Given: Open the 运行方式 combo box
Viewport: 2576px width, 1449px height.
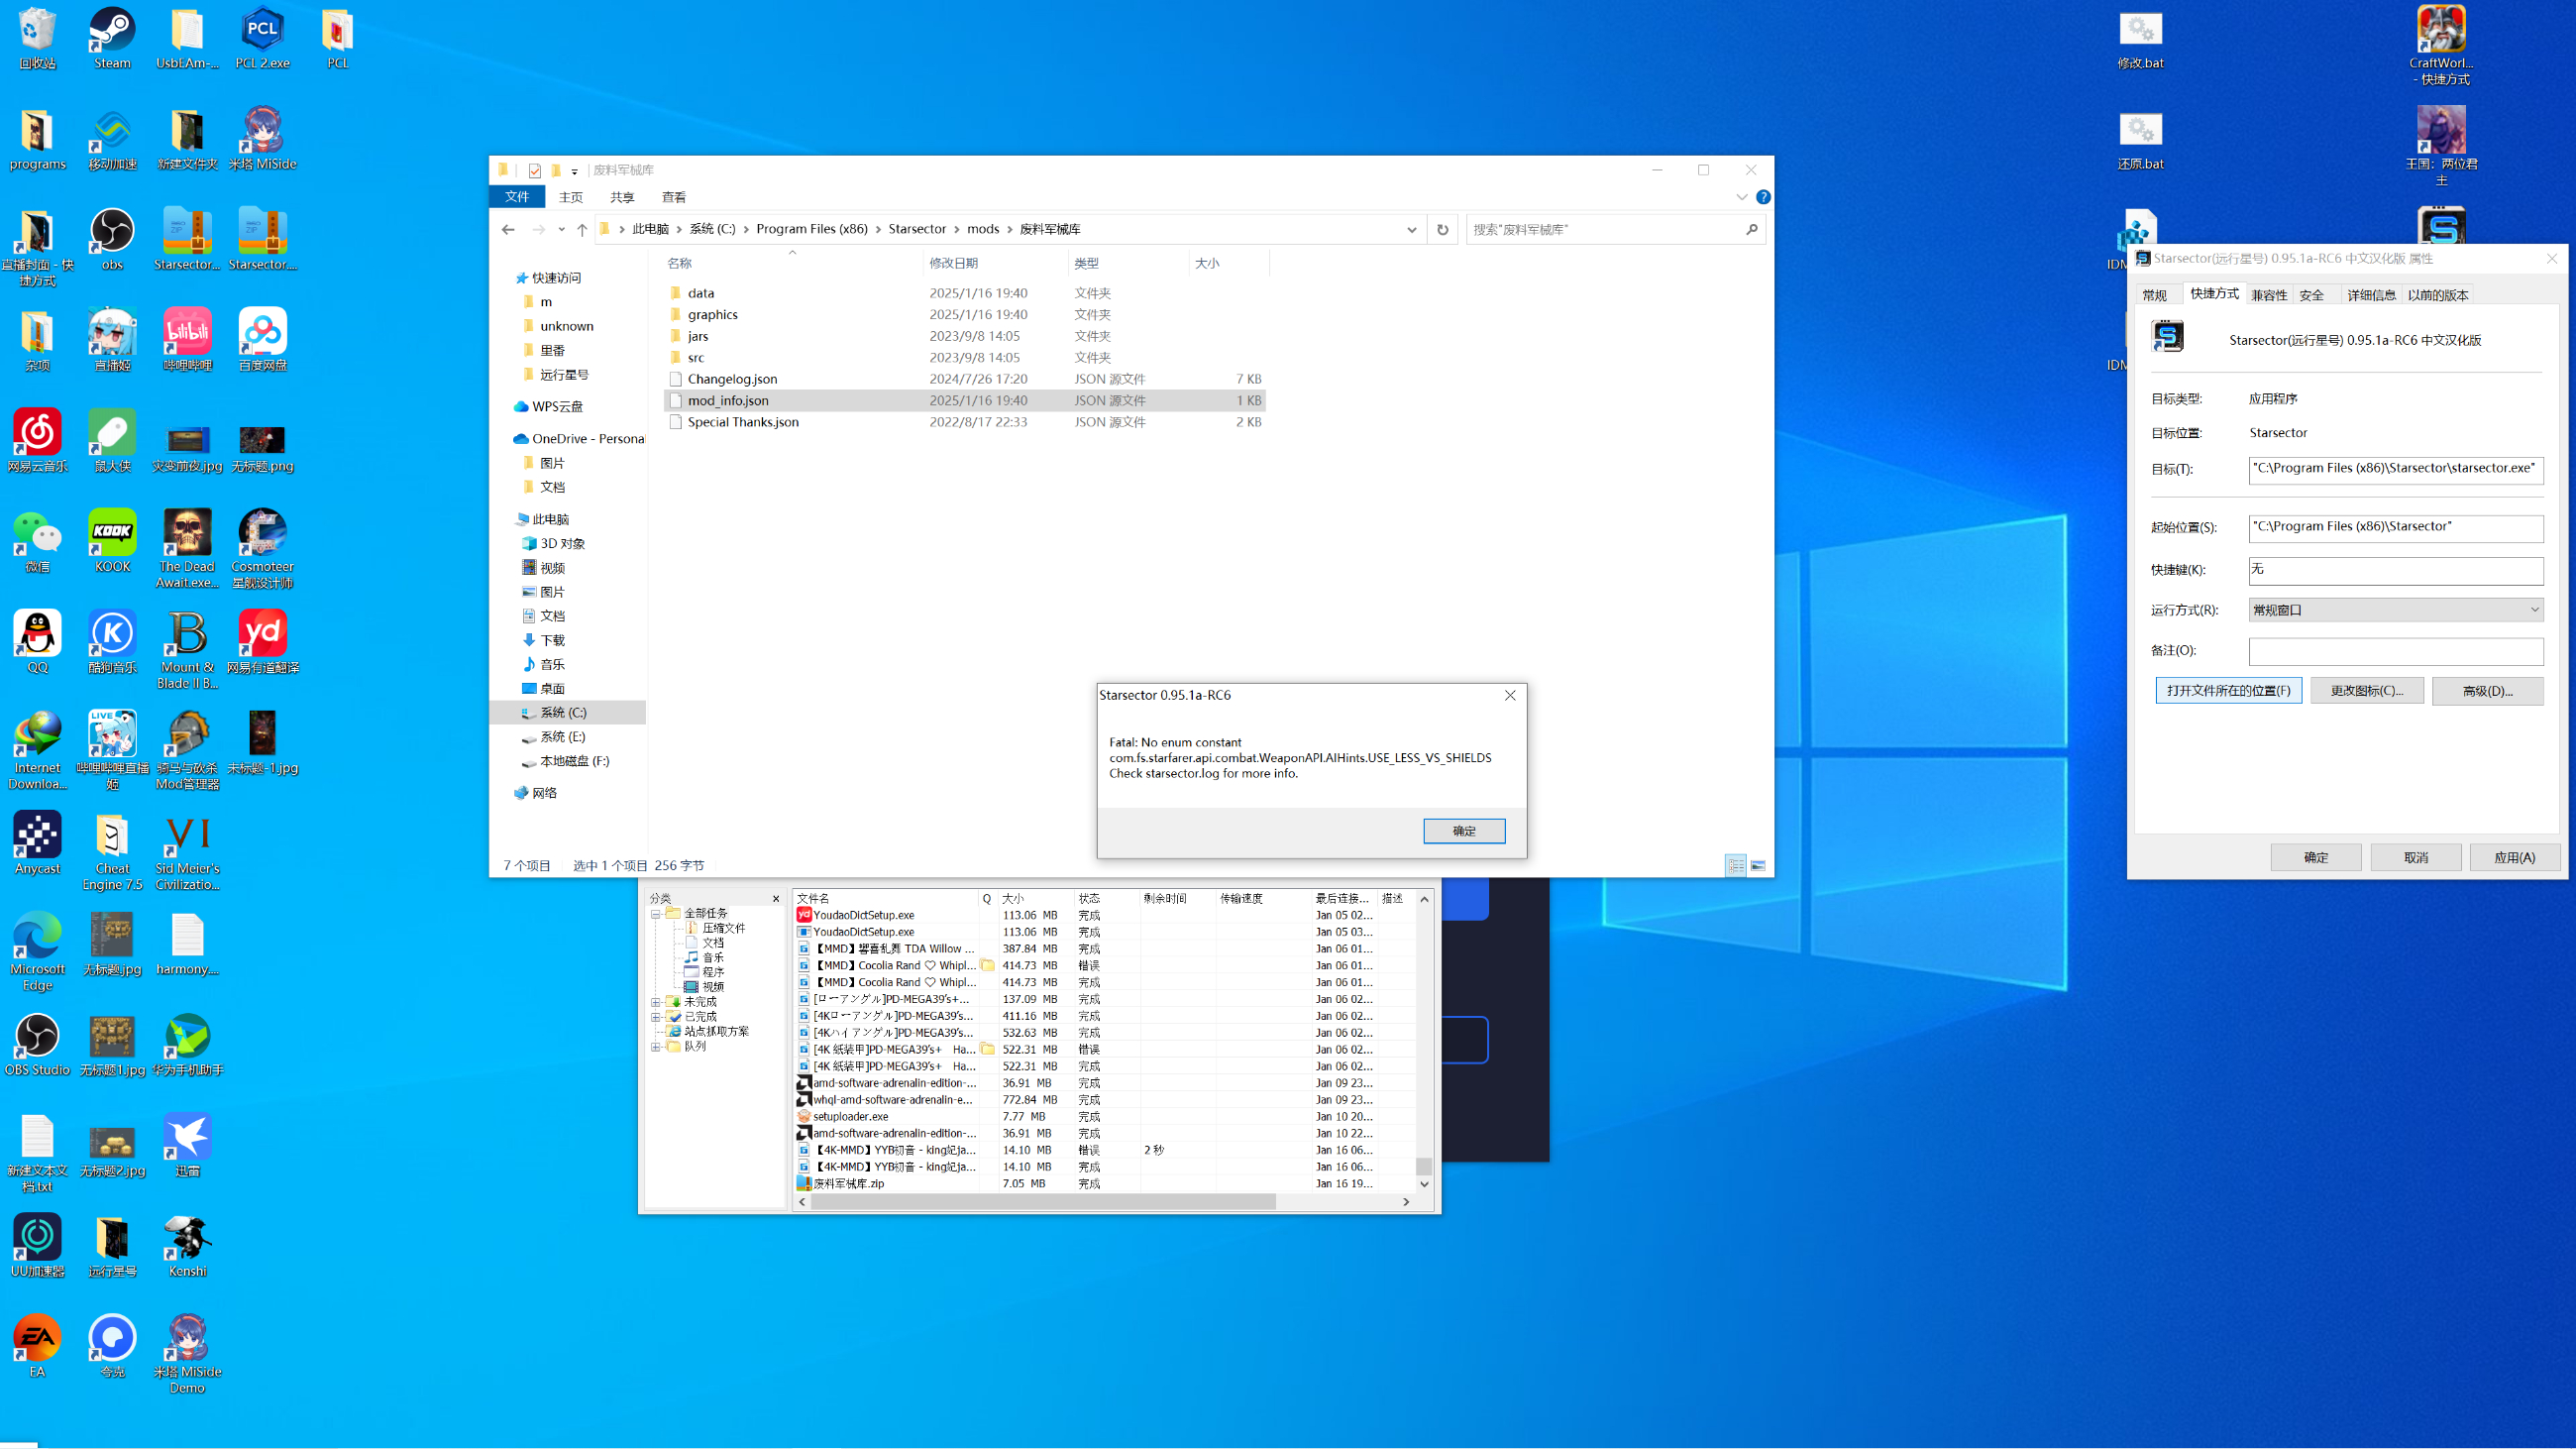Looking at the screenshot, I should tap(2395, 610).
